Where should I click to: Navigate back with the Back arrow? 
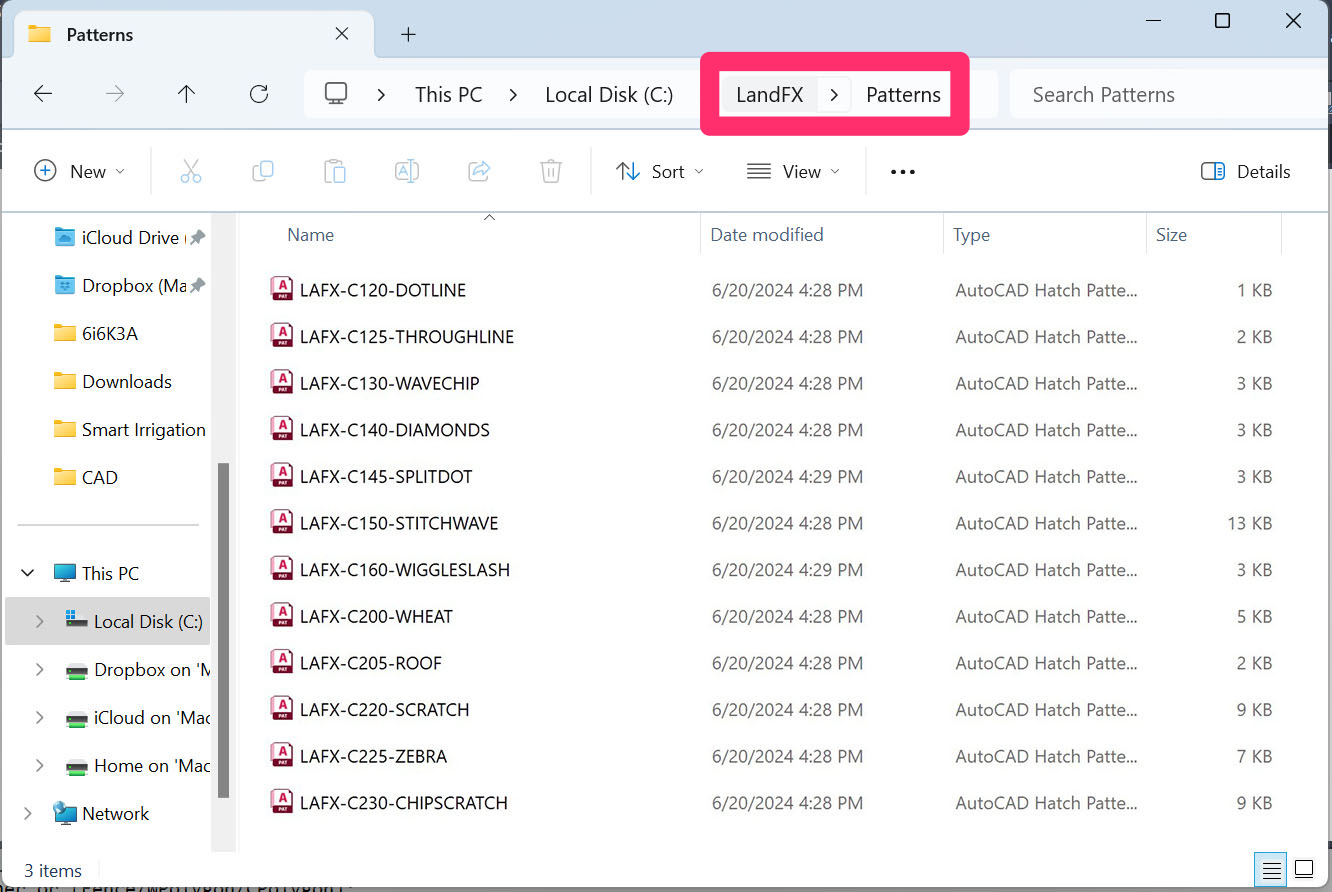click(43, 94)
